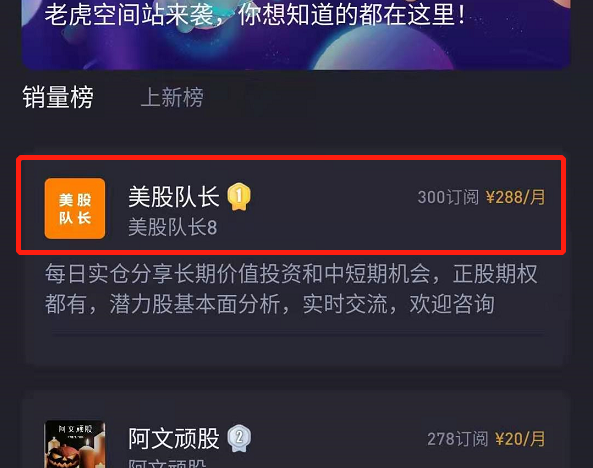593x468 pixels.
Task: Switch to the 上新榜 tab
Action: pos(172,97)
